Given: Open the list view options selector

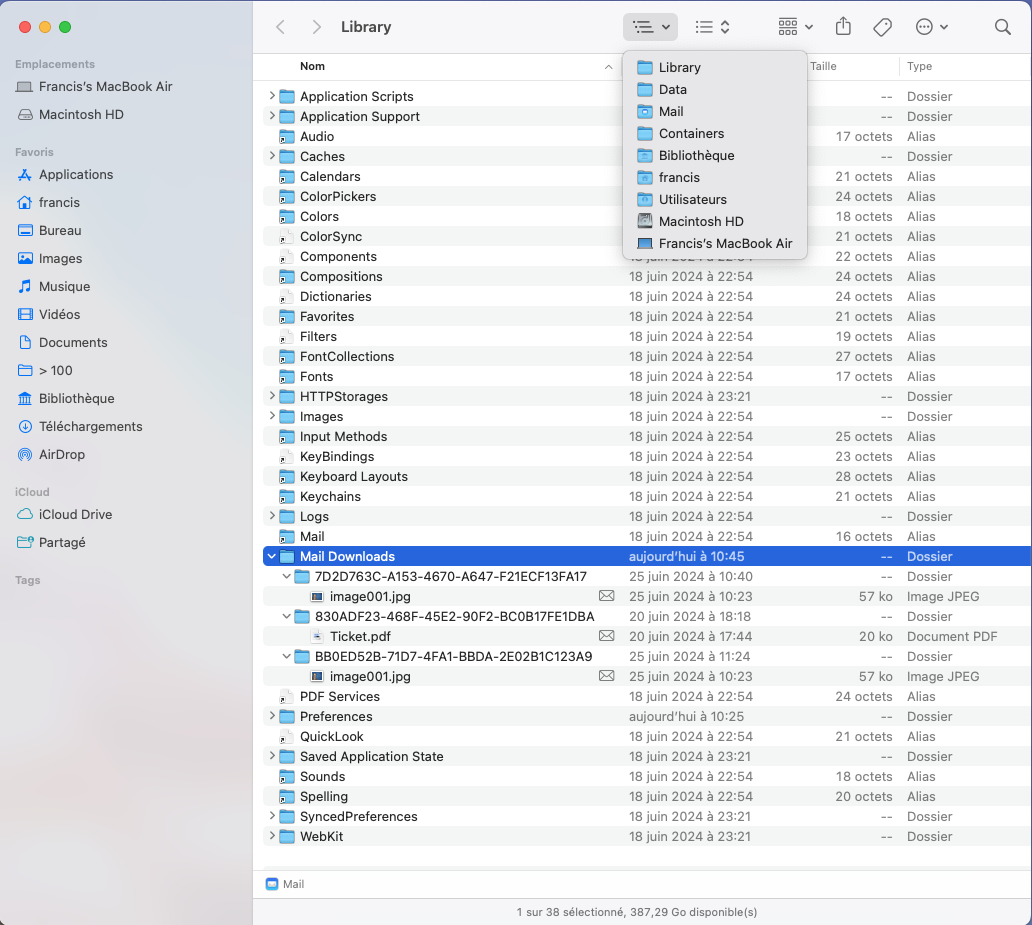Looking at the screenshot, I should point(712,27).
